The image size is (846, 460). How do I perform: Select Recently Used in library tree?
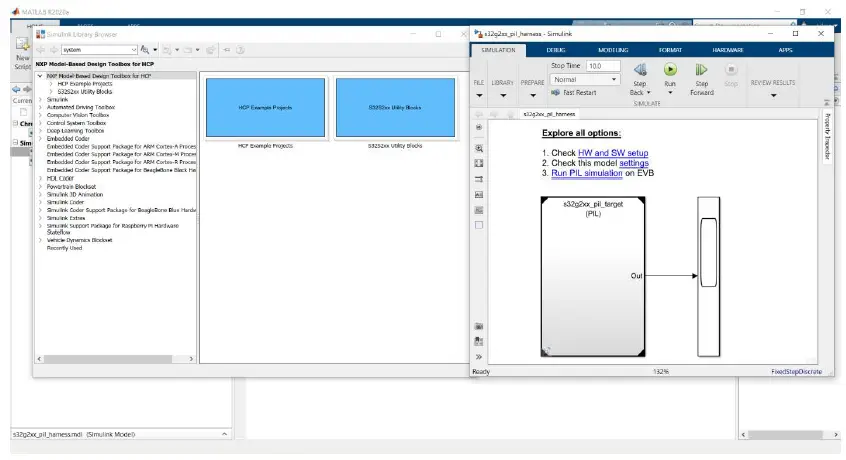tap(64, 248)
